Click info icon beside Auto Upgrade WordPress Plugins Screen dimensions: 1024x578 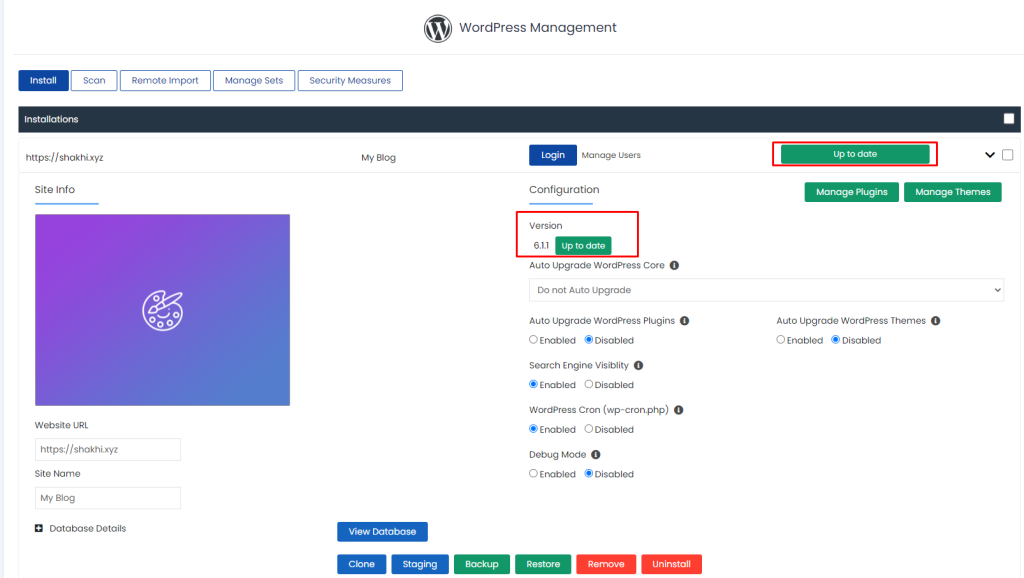(x=685, y=321)
